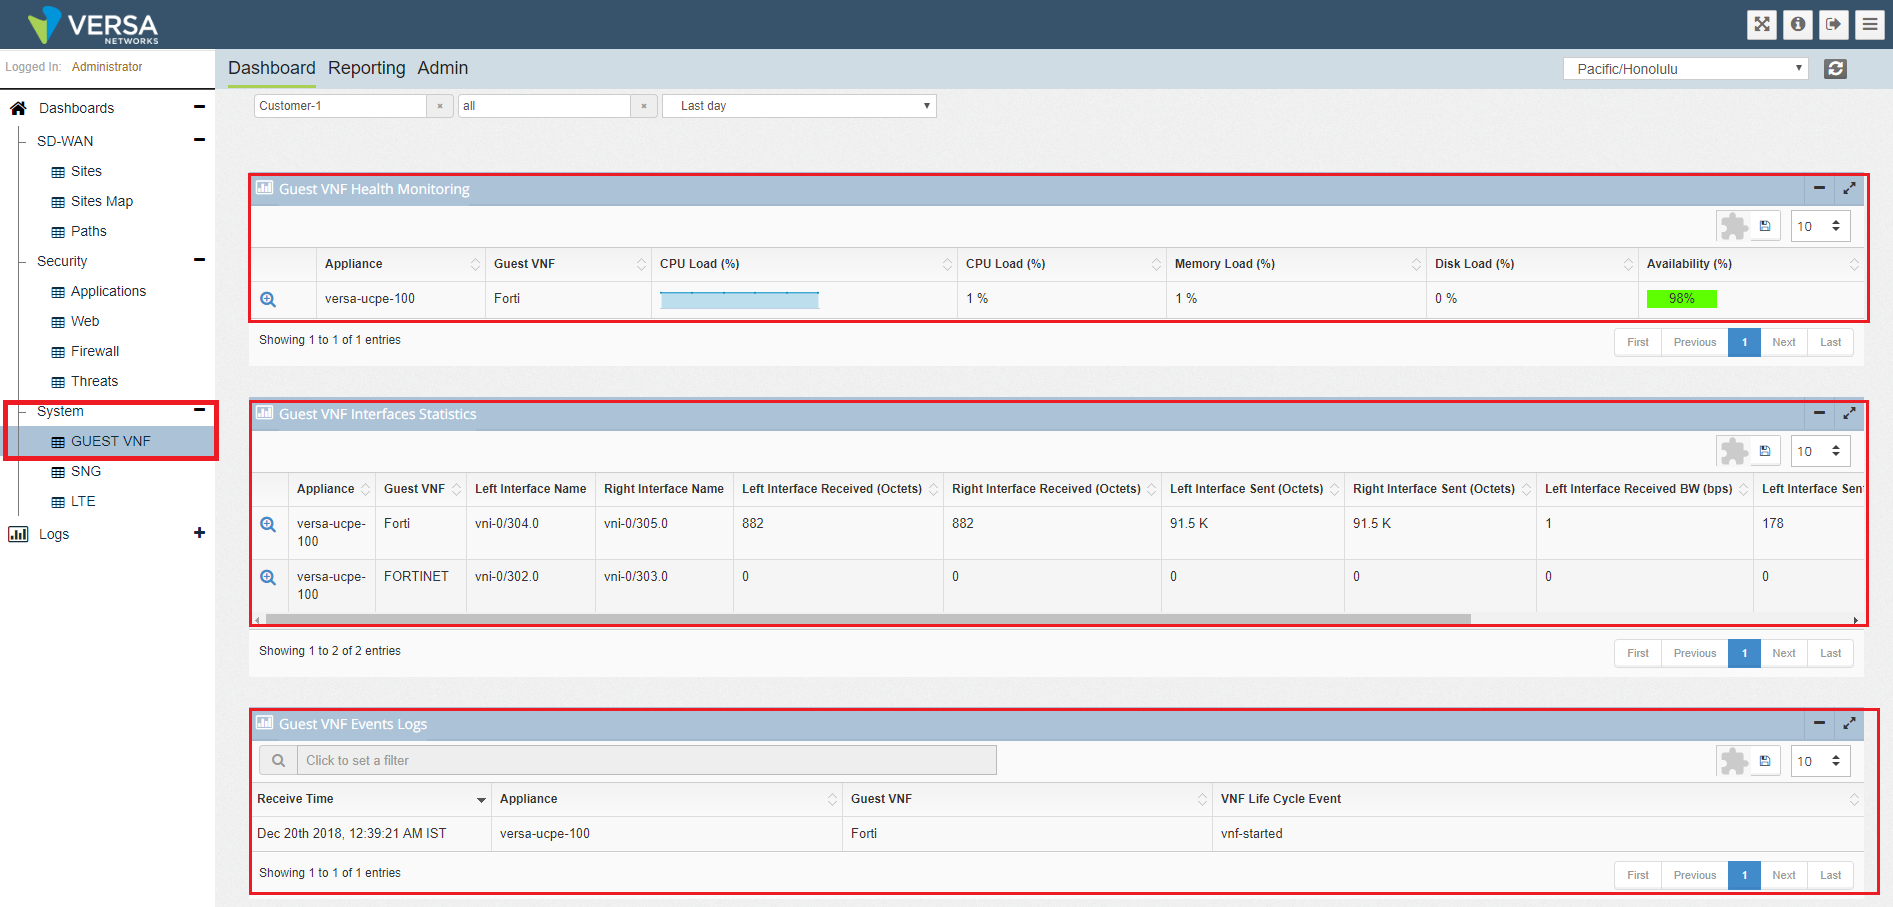Switch to the Reporting tab
This screenshot has height=907, width=1893.
pos(366,68)
